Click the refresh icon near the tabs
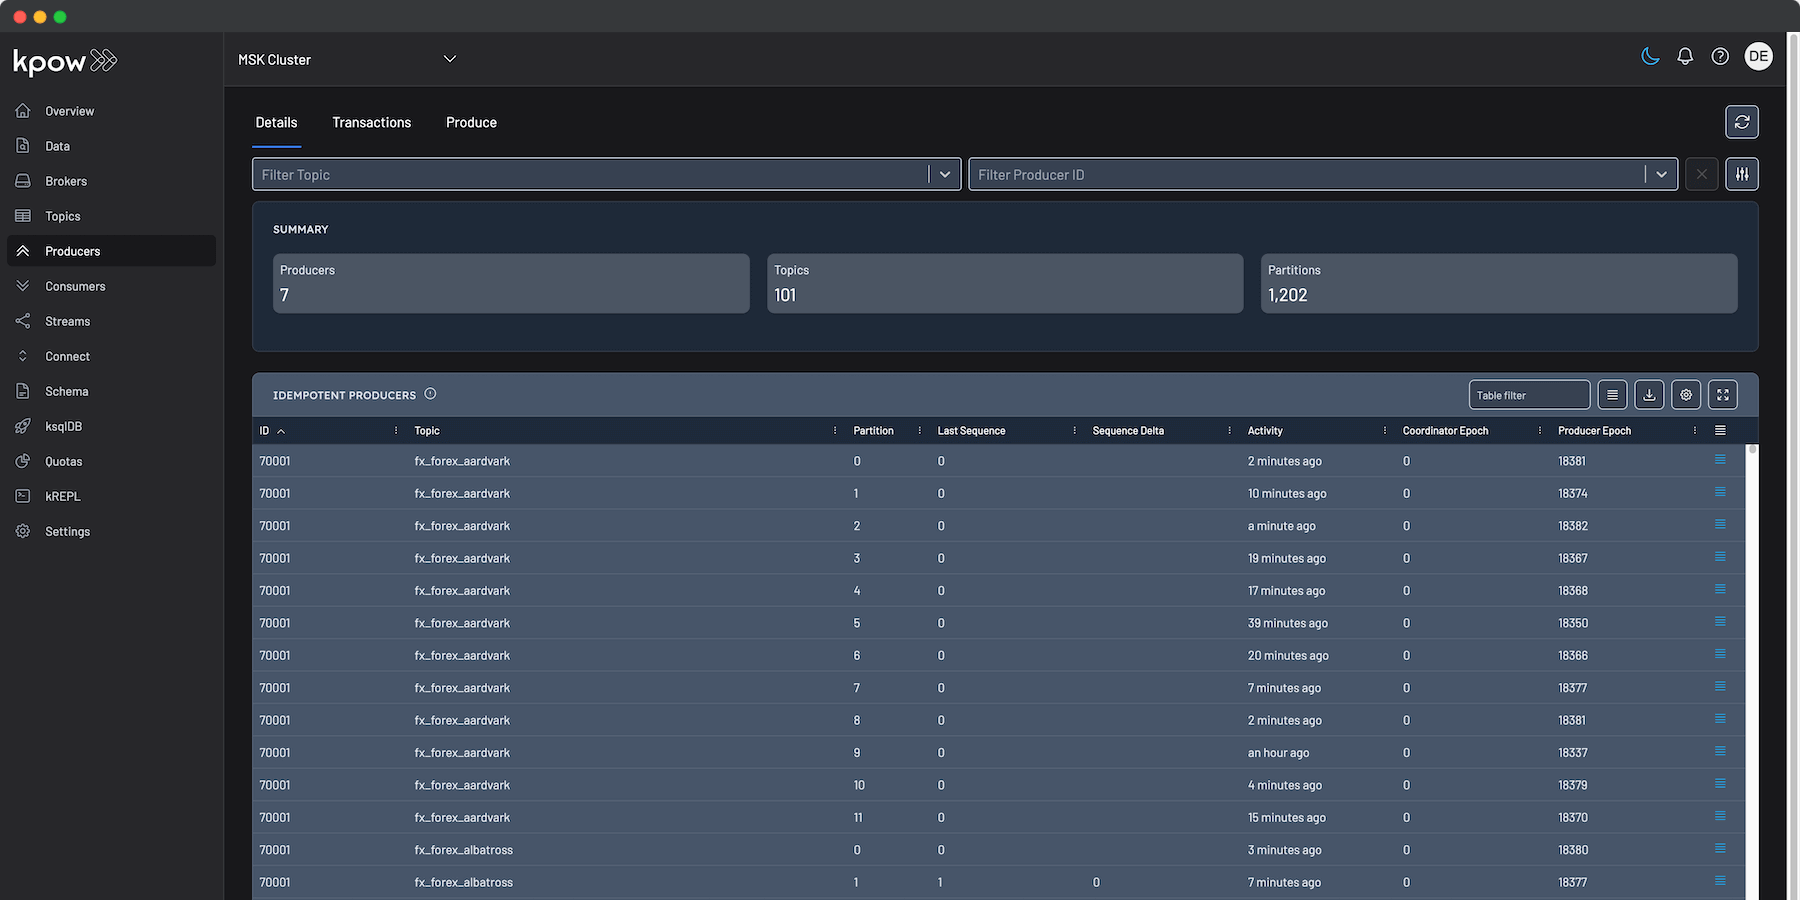Screen dimensions: 1800x900 (1742, 122)
